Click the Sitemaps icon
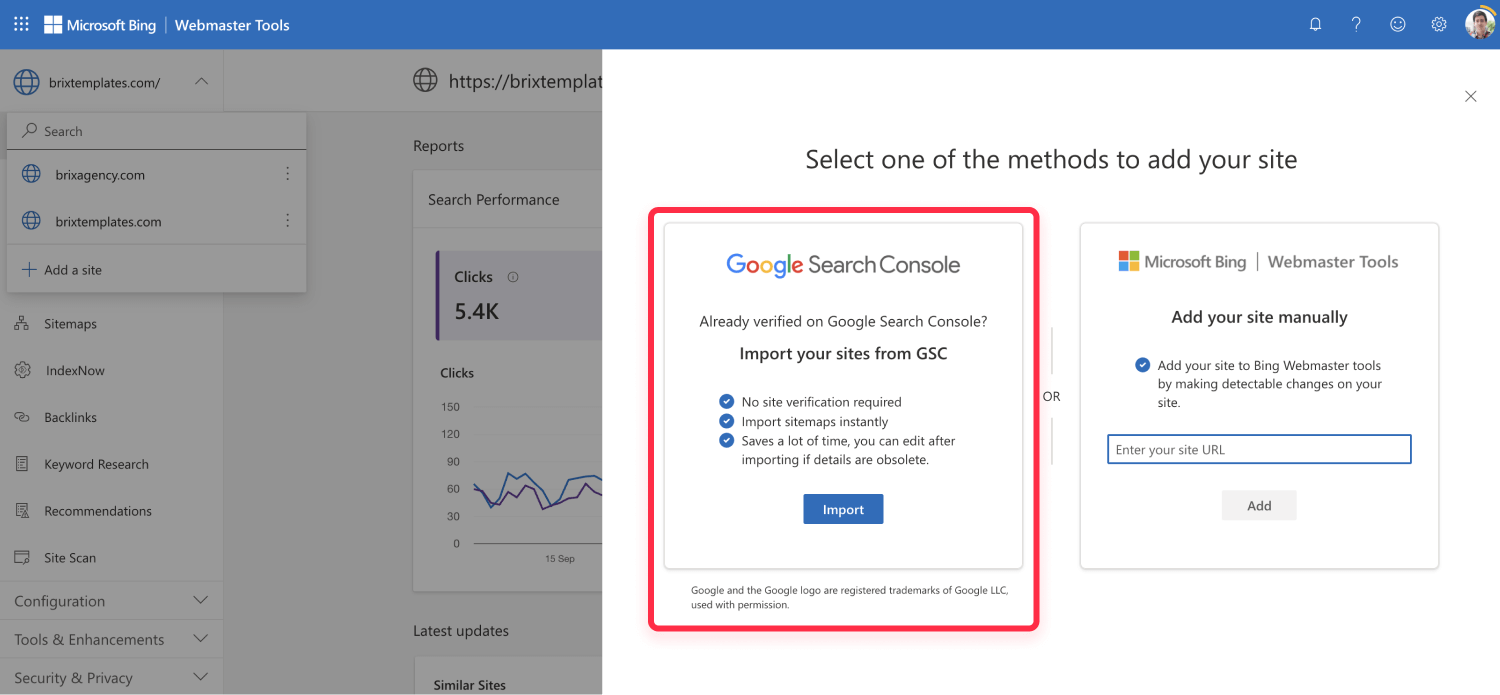1500x695 pixels. click(22, 324)
